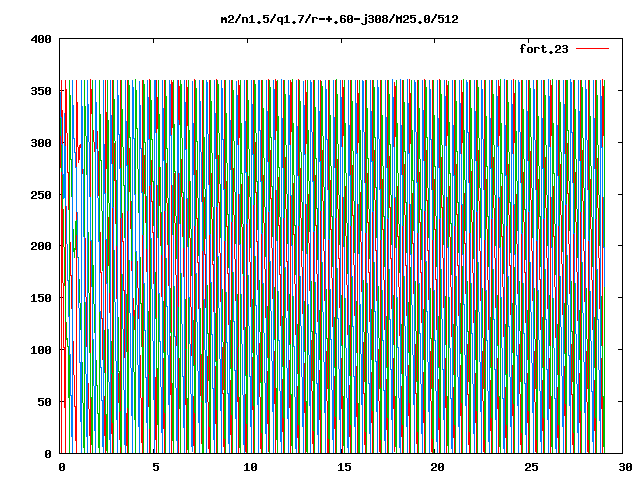Click y-axis label 150
The height and width of the screenshot is (480, 640).
point(41,298)
